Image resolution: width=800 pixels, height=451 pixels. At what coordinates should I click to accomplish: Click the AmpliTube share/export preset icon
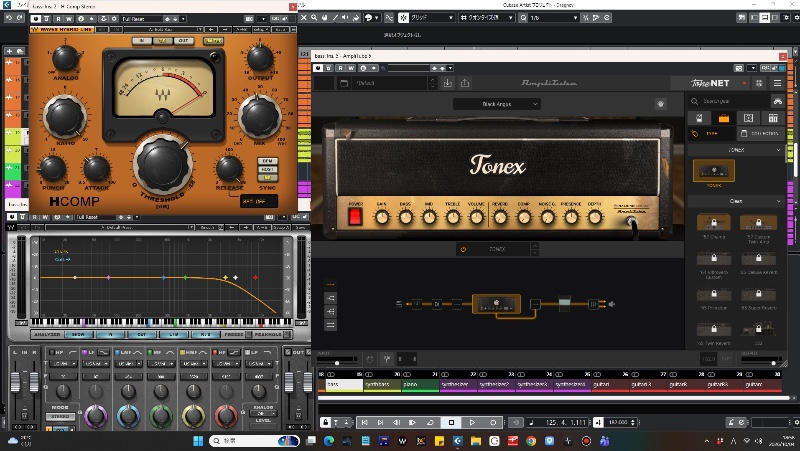click(x=464, y=83)
